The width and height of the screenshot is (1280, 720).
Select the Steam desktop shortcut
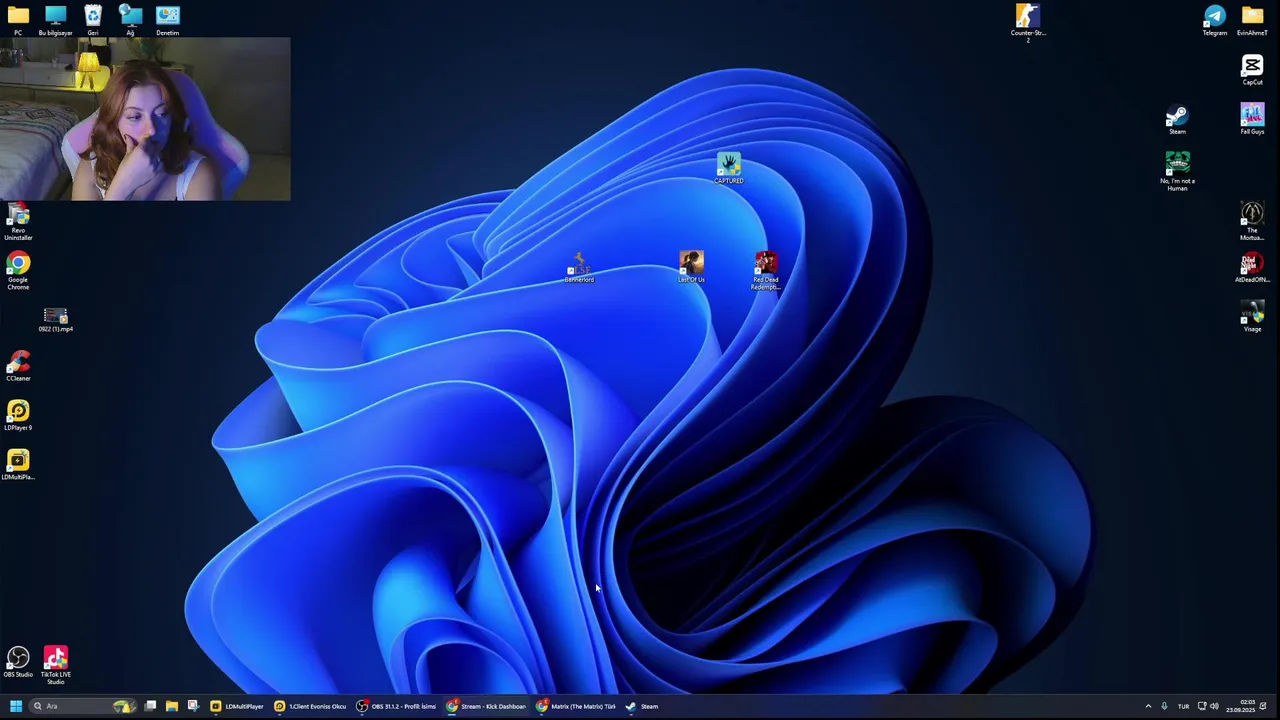click(x=1177, y=119)
